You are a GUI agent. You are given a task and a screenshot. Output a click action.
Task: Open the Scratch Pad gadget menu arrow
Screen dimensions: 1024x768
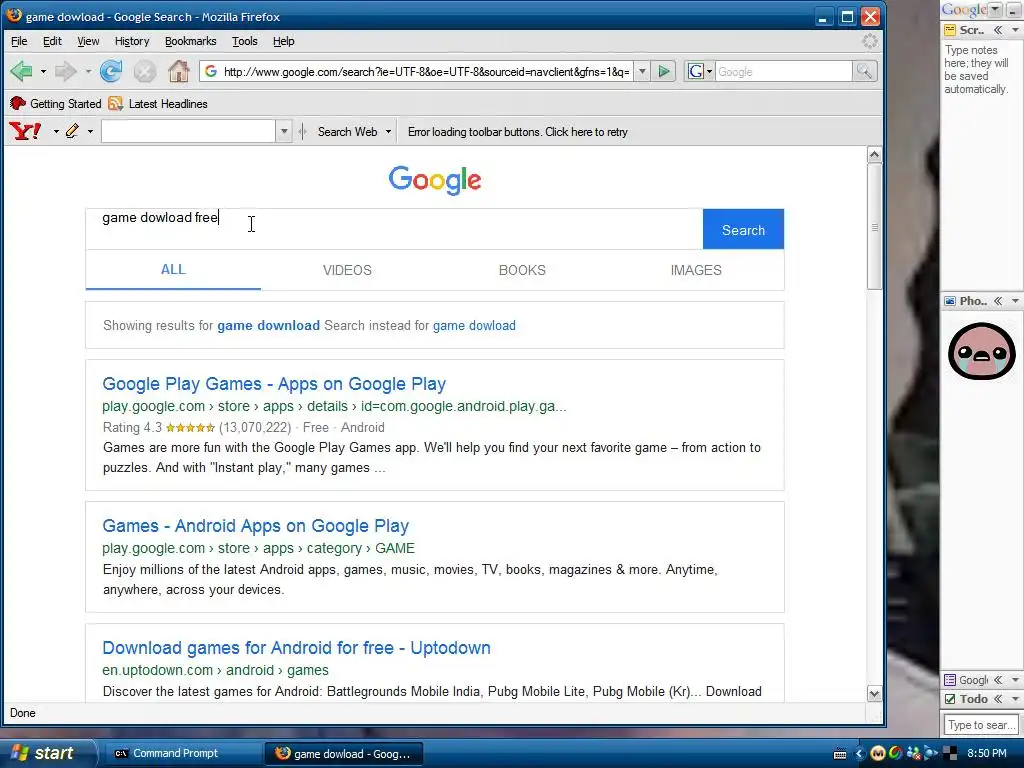click(1014, 30)
